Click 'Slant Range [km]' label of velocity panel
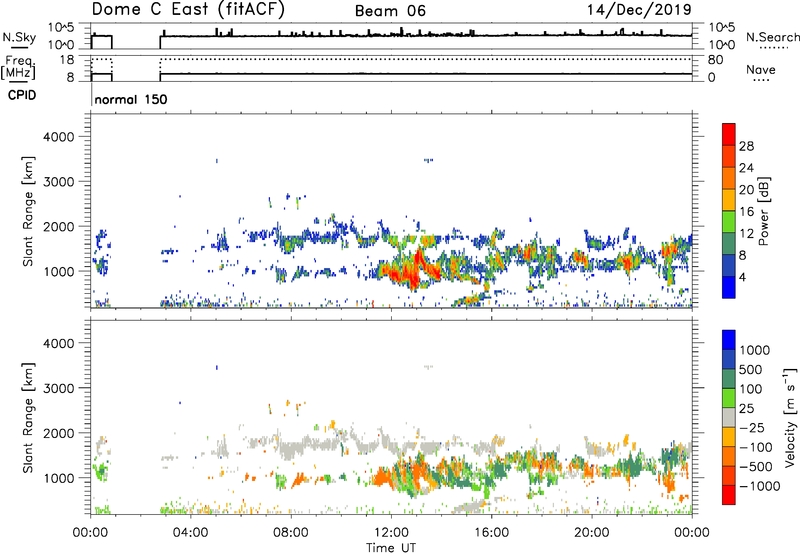The image size is (800, 554). [x=28, y=417]
